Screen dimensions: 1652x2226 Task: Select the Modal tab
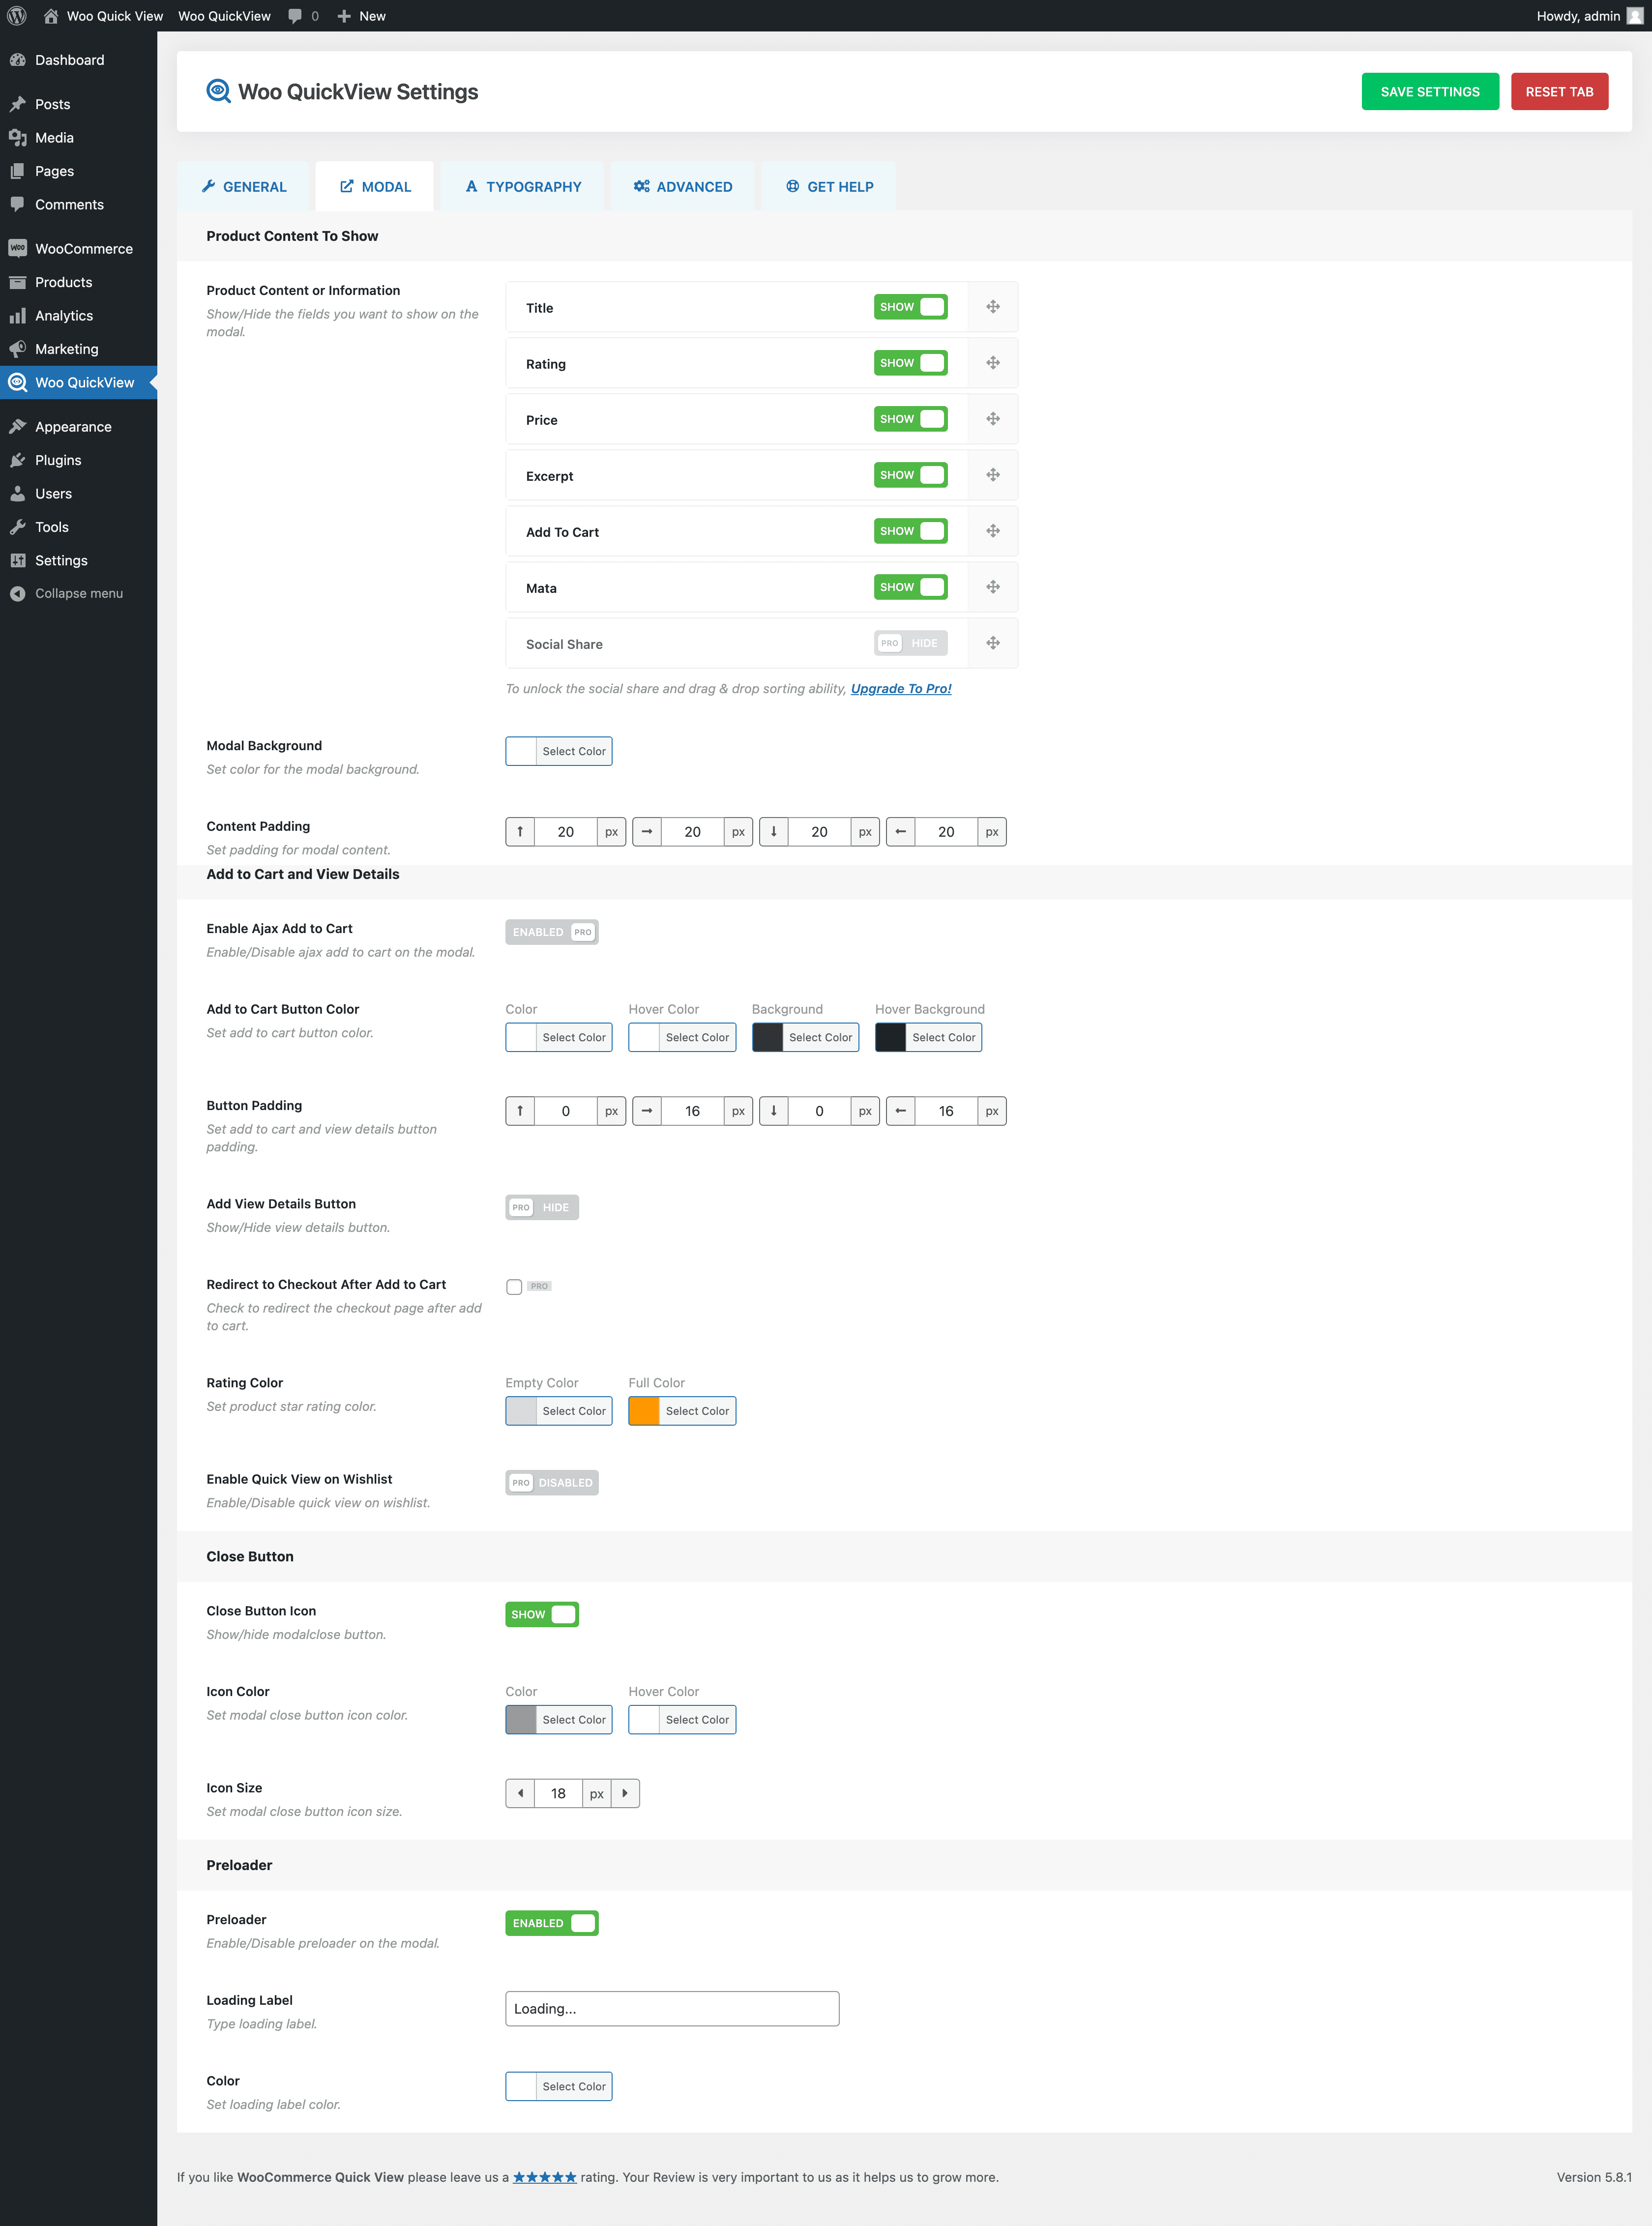pos(375,187)
